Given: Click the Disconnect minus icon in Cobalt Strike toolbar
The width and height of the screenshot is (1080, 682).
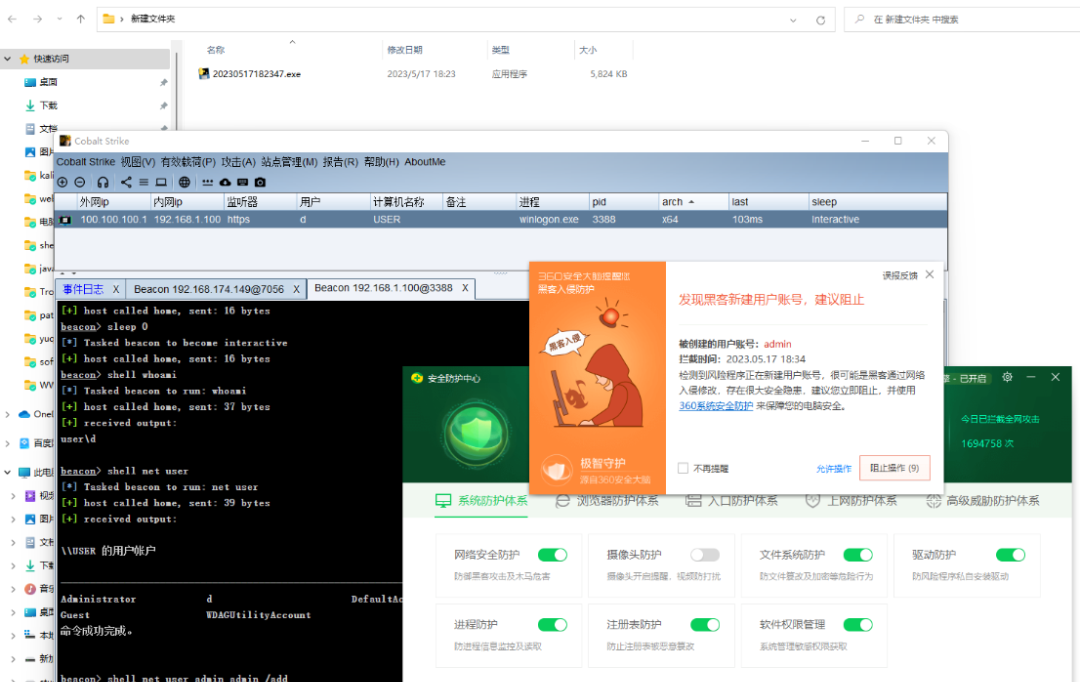Looking at the screenshot, I should [80, 183].
